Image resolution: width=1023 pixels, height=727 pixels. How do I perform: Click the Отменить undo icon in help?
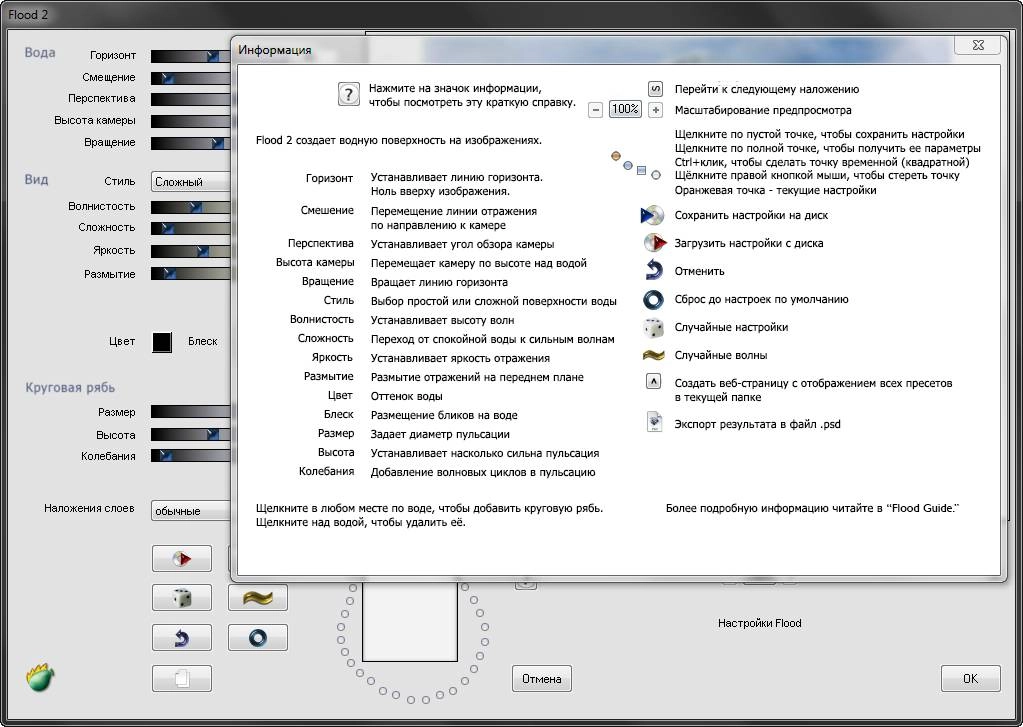coord(653,270)
